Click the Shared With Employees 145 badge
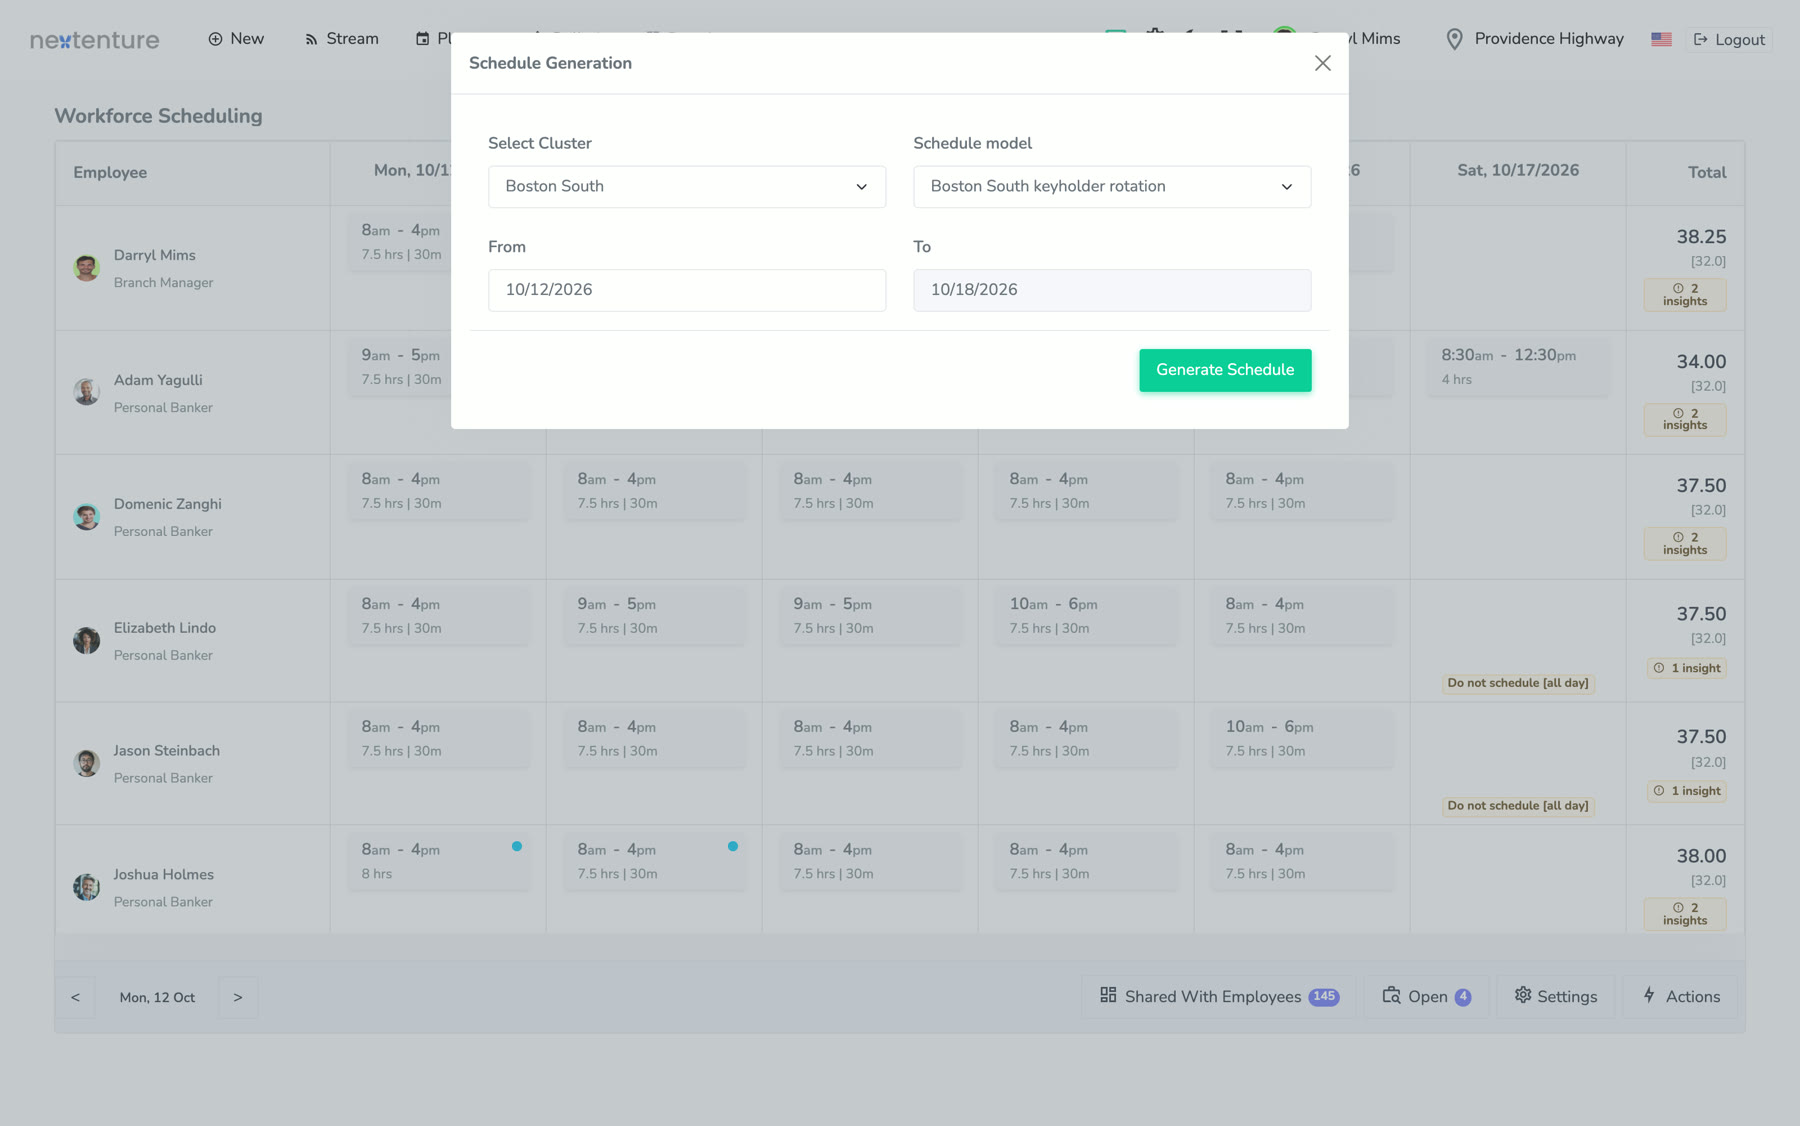Image resolution: width=1800 pixels, height=1126 pixels. [1324, 996]
